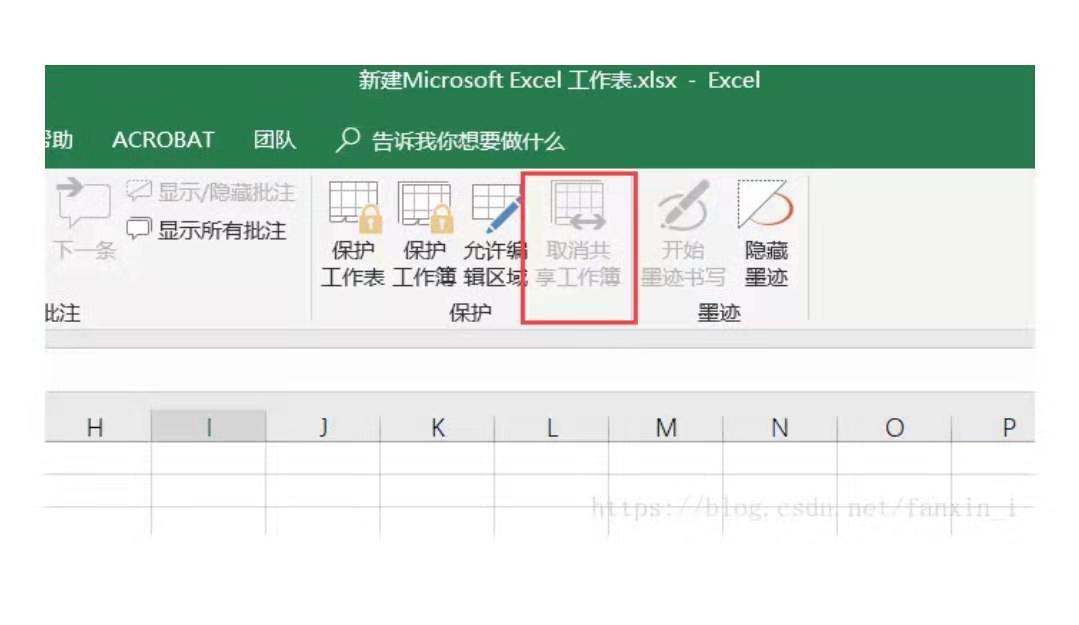Viewport: 1079px width, 625px height.
Task: Select column H header
Action: pos(98,427)
